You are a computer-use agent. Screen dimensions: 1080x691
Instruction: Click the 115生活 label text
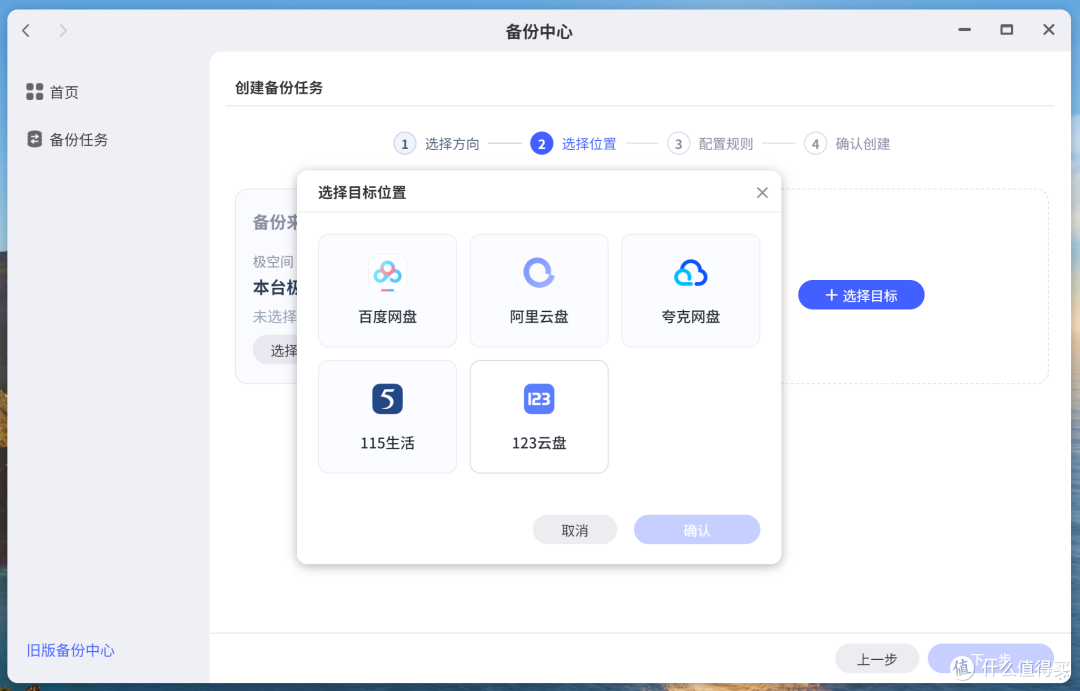tap(387, 443)
